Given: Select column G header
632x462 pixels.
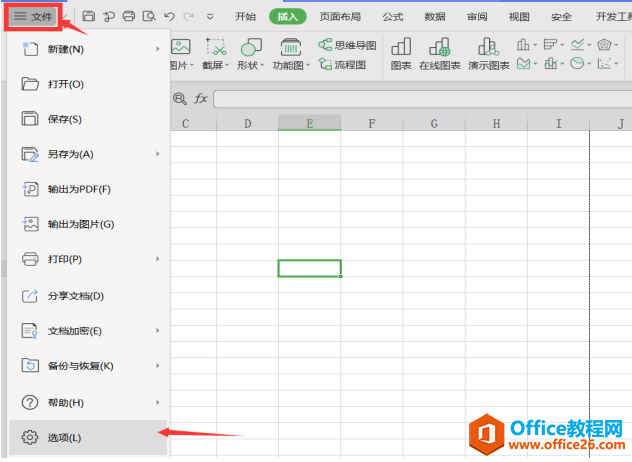Looking at the screenshot, I should (434, 123).
